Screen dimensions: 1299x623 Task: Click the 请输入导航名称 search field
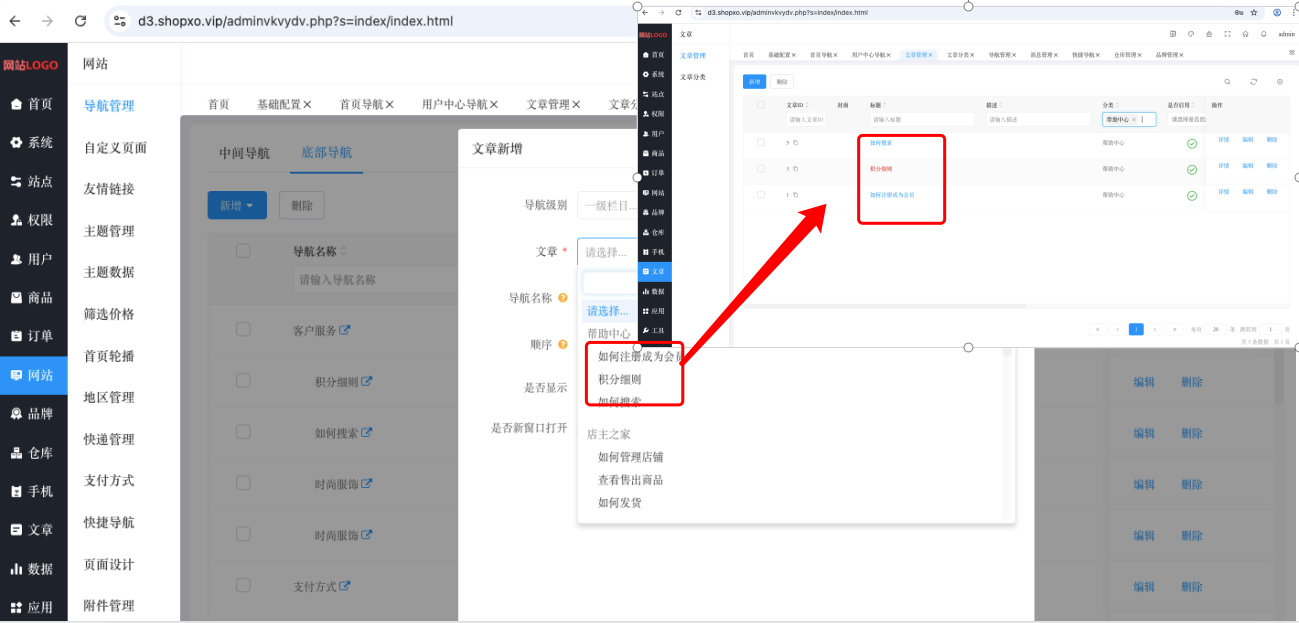[375, 280]
